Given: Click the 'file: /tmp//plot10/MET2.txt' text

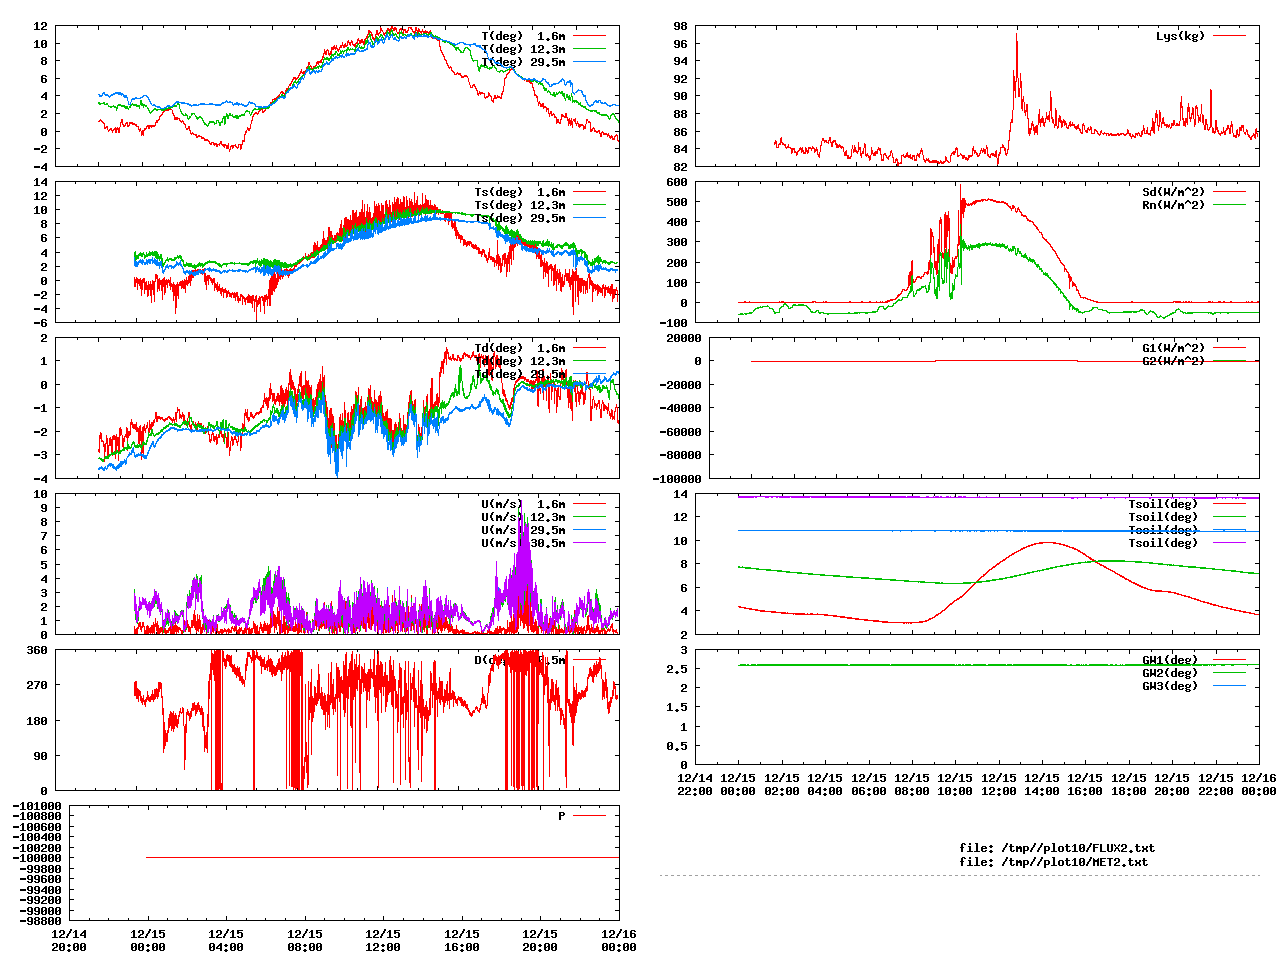Looking at the screenshot, I should pos(1054,861).
